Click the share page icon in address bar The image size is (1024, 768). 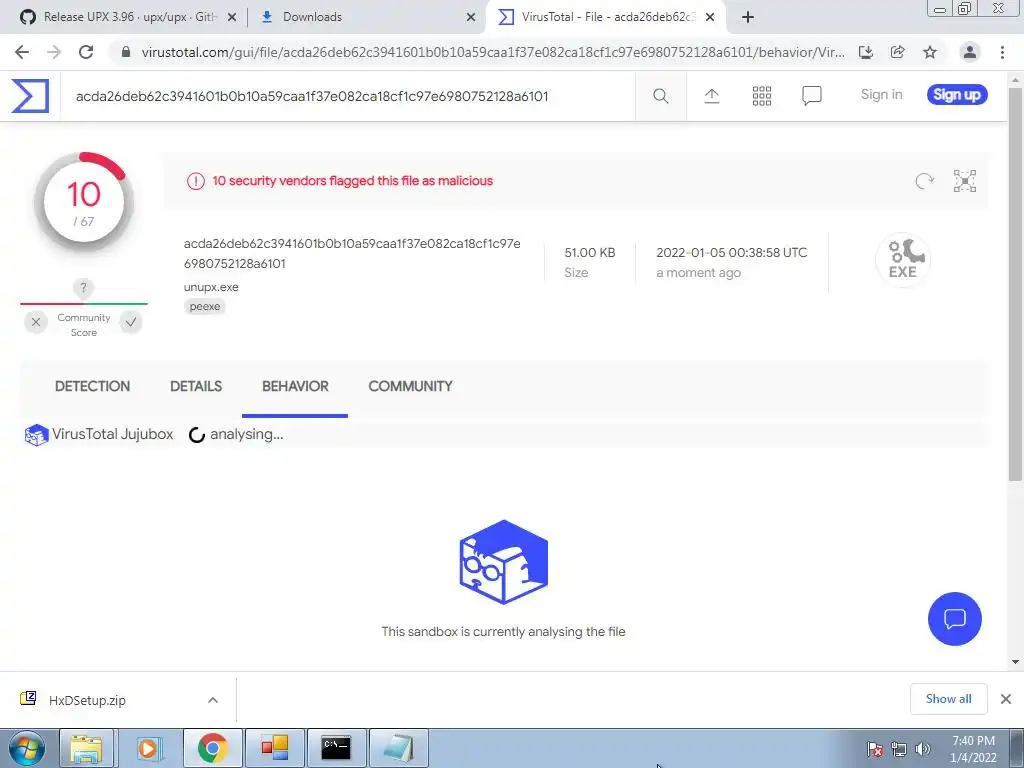(x=897, y=52)
